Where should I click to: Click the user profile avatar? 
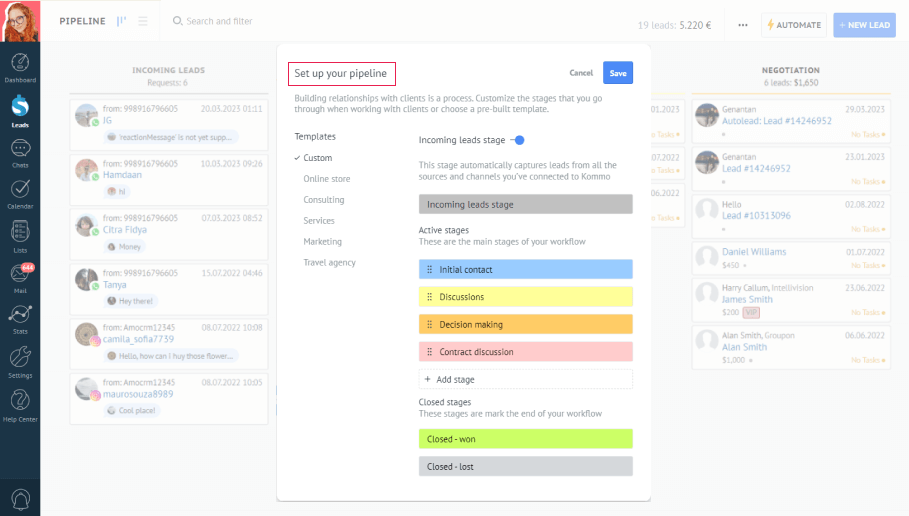click(20, 21)
